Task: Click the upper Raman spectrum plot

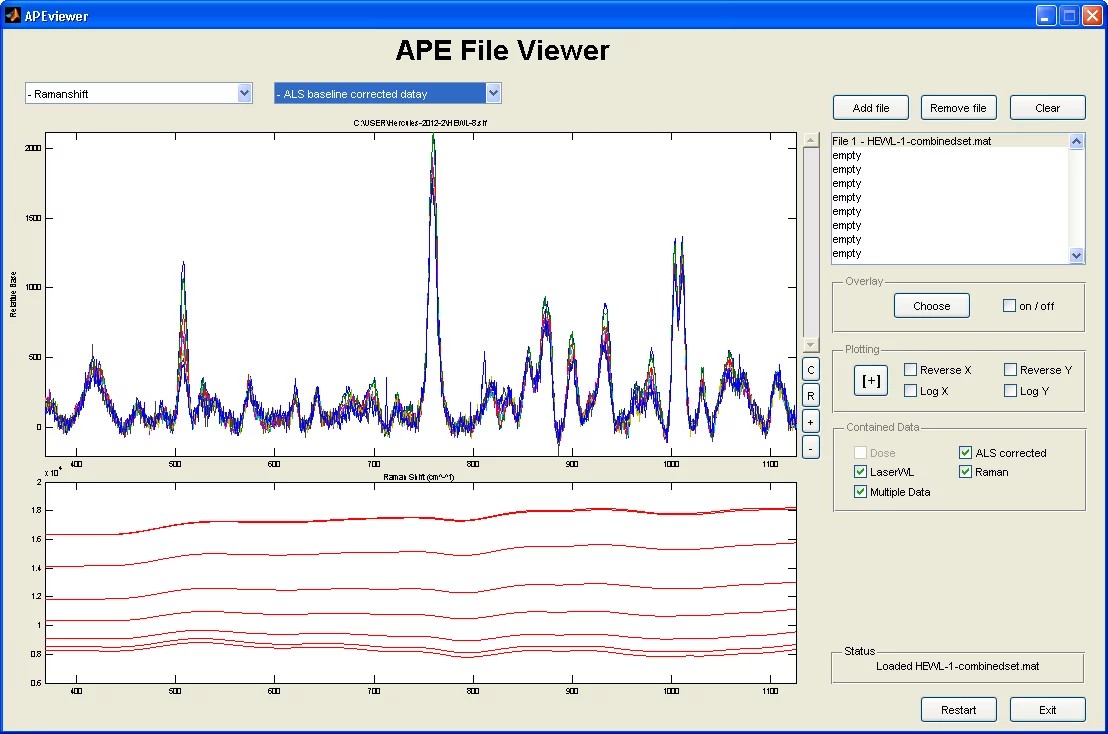Action: pos(420,294)
